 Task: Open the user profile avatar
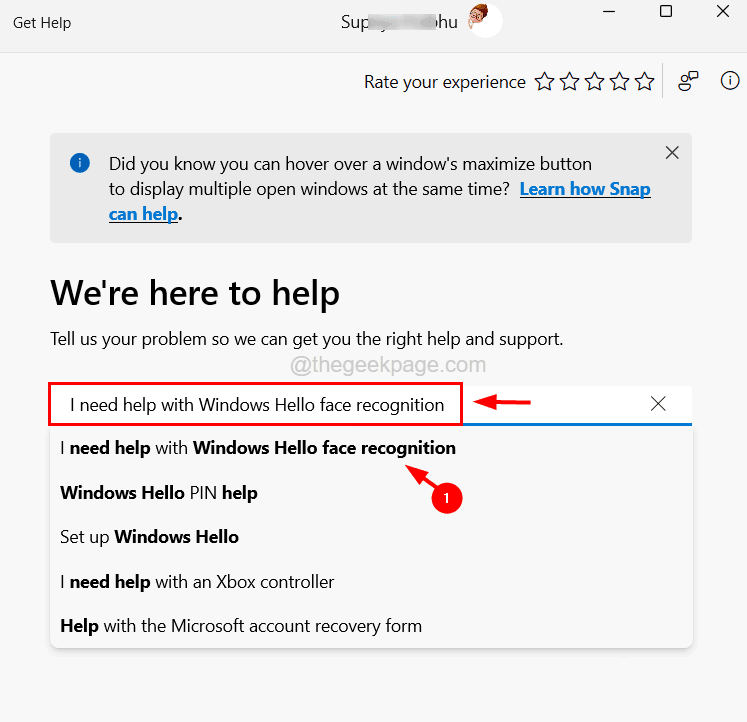485,22
